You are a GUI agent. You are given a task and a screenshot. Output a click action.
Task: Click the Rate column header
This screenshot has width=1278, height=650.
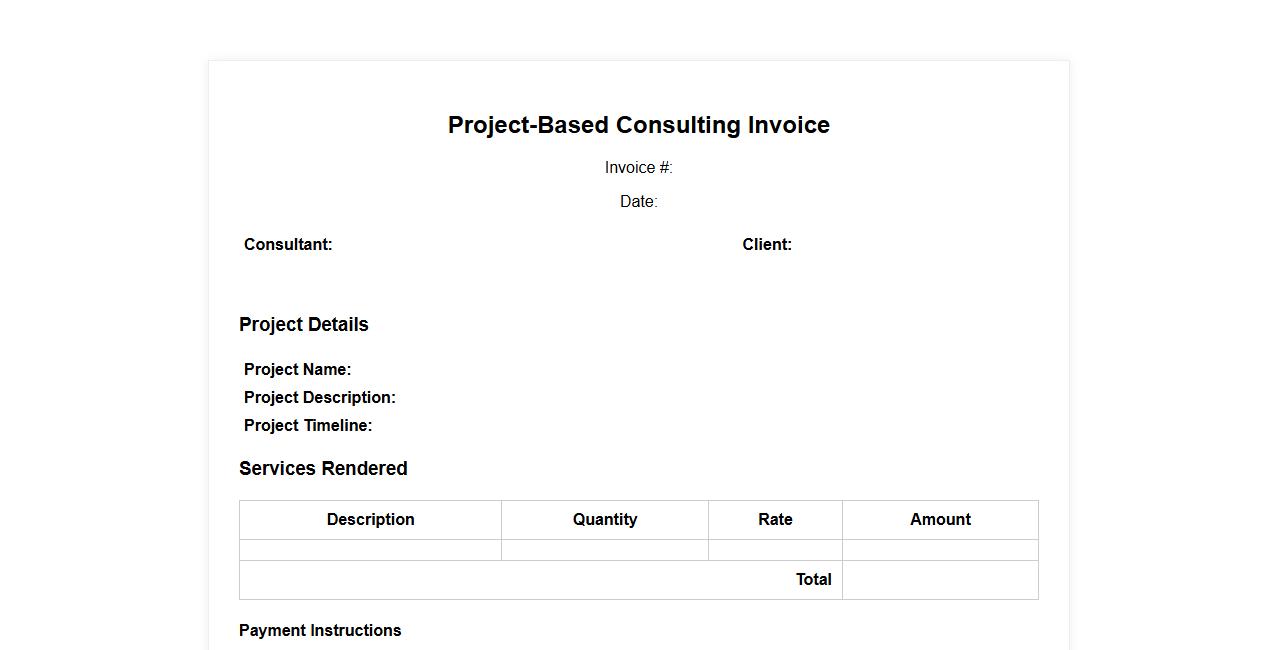775,520
